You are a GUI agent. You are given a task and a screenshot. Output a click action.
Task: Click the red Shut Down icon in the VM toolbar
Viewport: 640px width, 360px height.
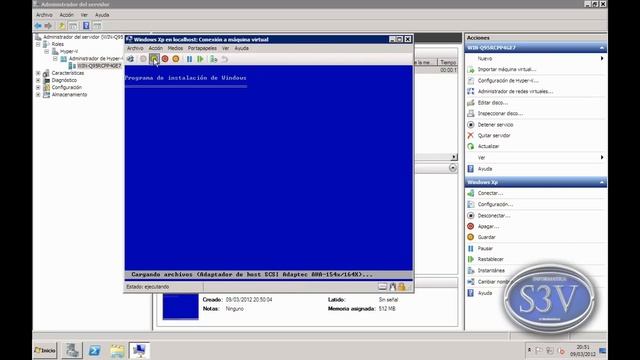165,59
